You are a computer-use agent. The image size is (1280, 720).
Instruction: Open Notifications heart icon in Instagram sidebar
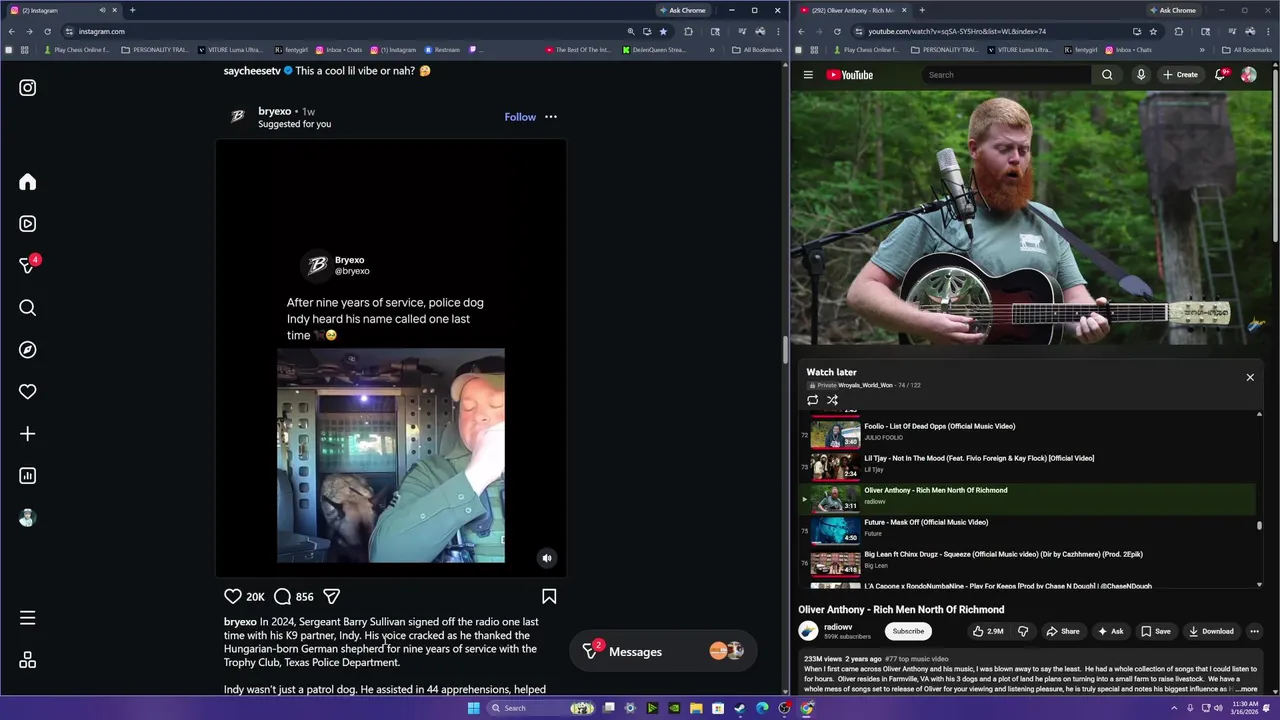click(x=27, y=392)
